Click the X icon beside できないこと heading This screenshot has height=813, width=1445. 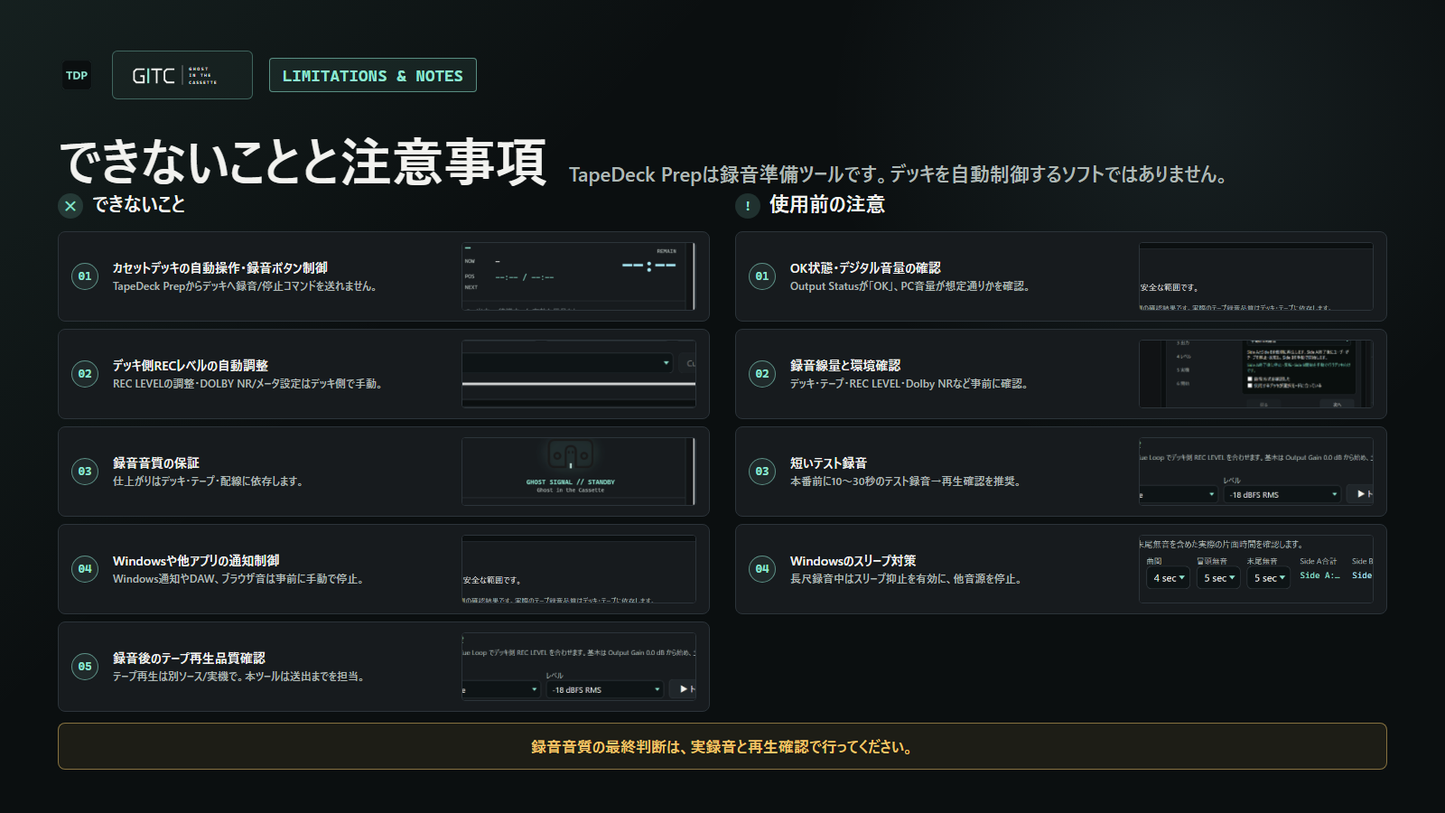click(x=70, y=206)
